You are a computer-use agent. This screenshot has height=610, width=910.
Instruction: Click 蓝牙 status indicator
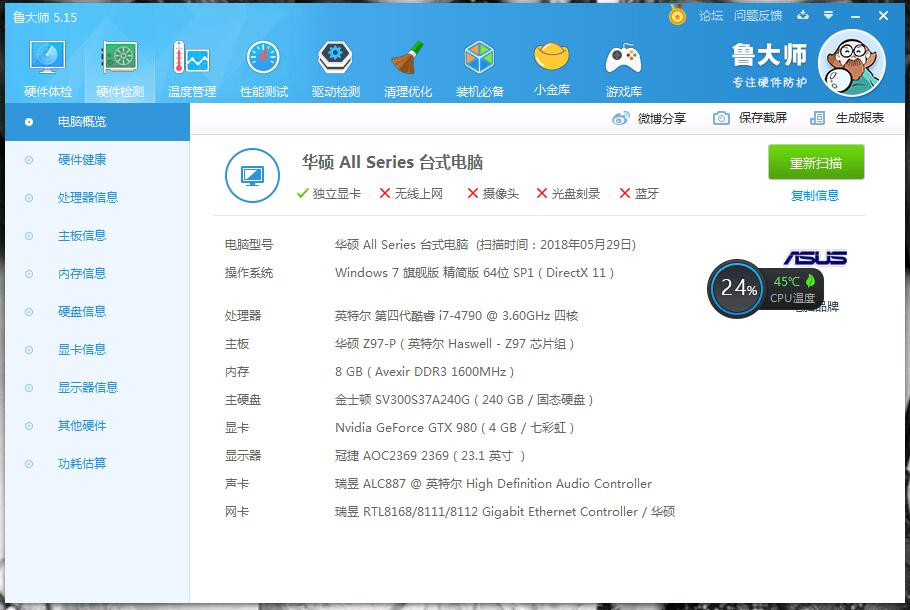tap(639, 194)
